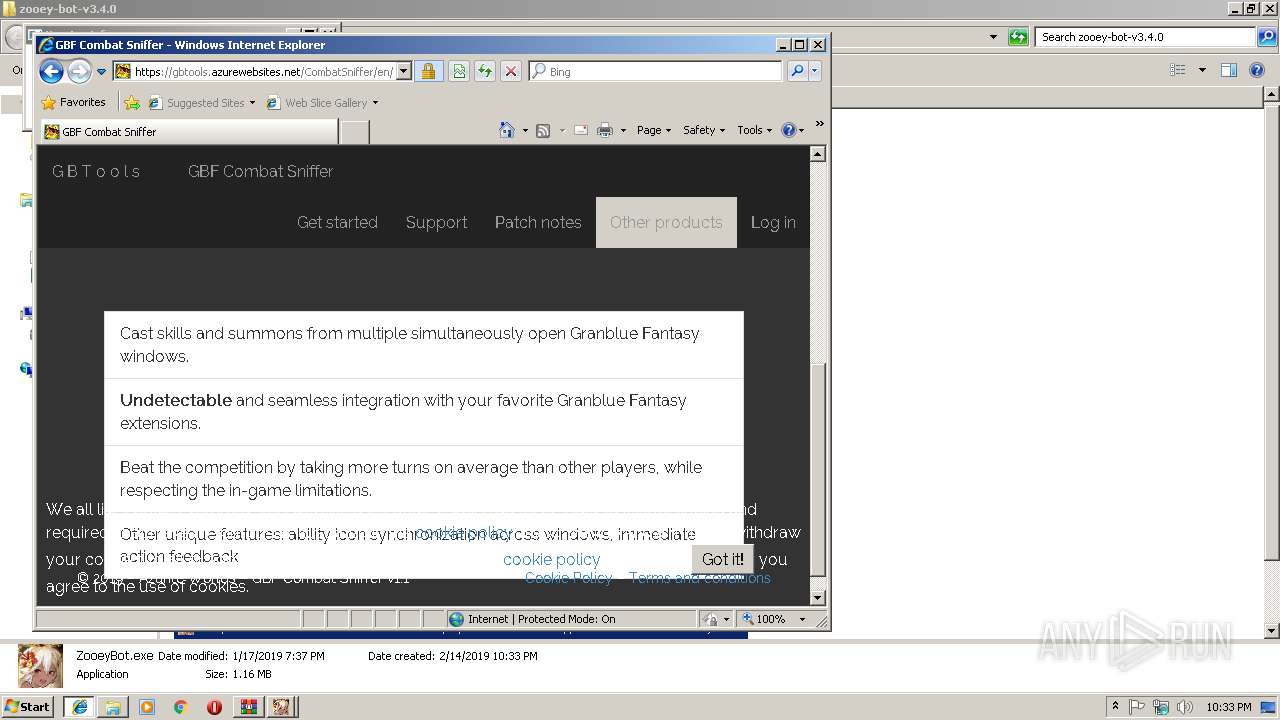The height and width of the screenshot is (720, 1280).
Task: Open the IE zoom level 100% control
Action: tap(765, 619)
